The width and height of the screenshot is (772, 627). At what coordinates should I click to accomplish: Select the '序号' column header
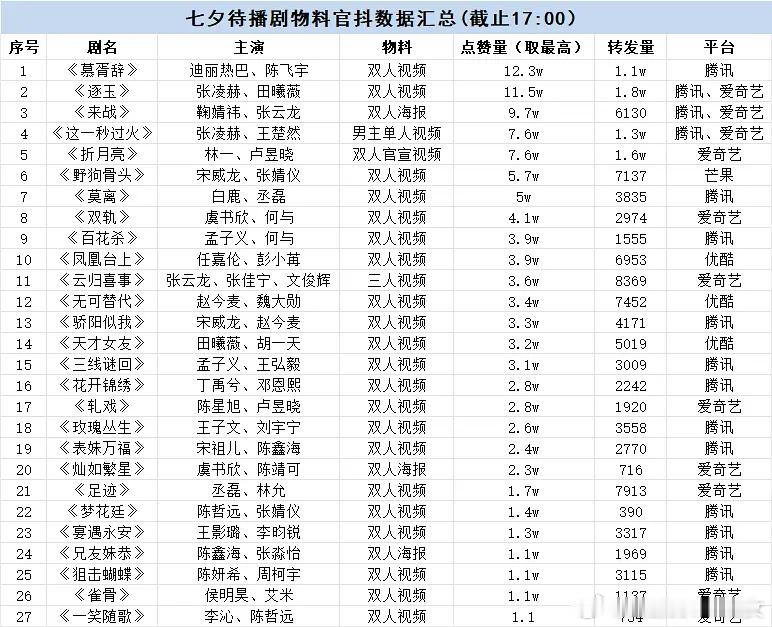pos(24,48)
